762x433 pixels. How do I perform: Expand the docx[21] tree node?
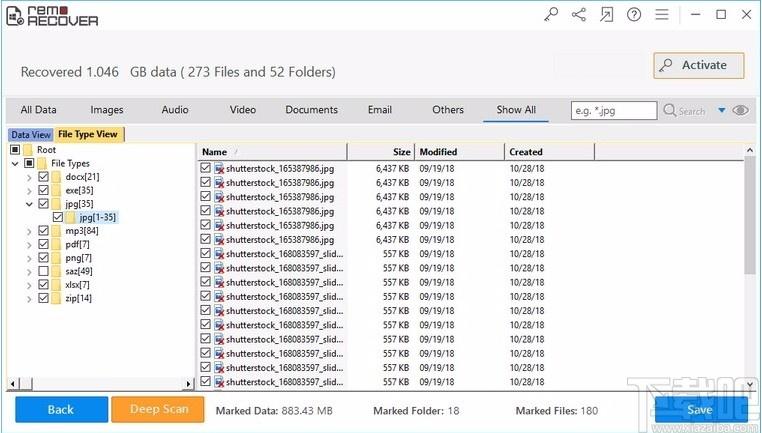click(29, 177)
